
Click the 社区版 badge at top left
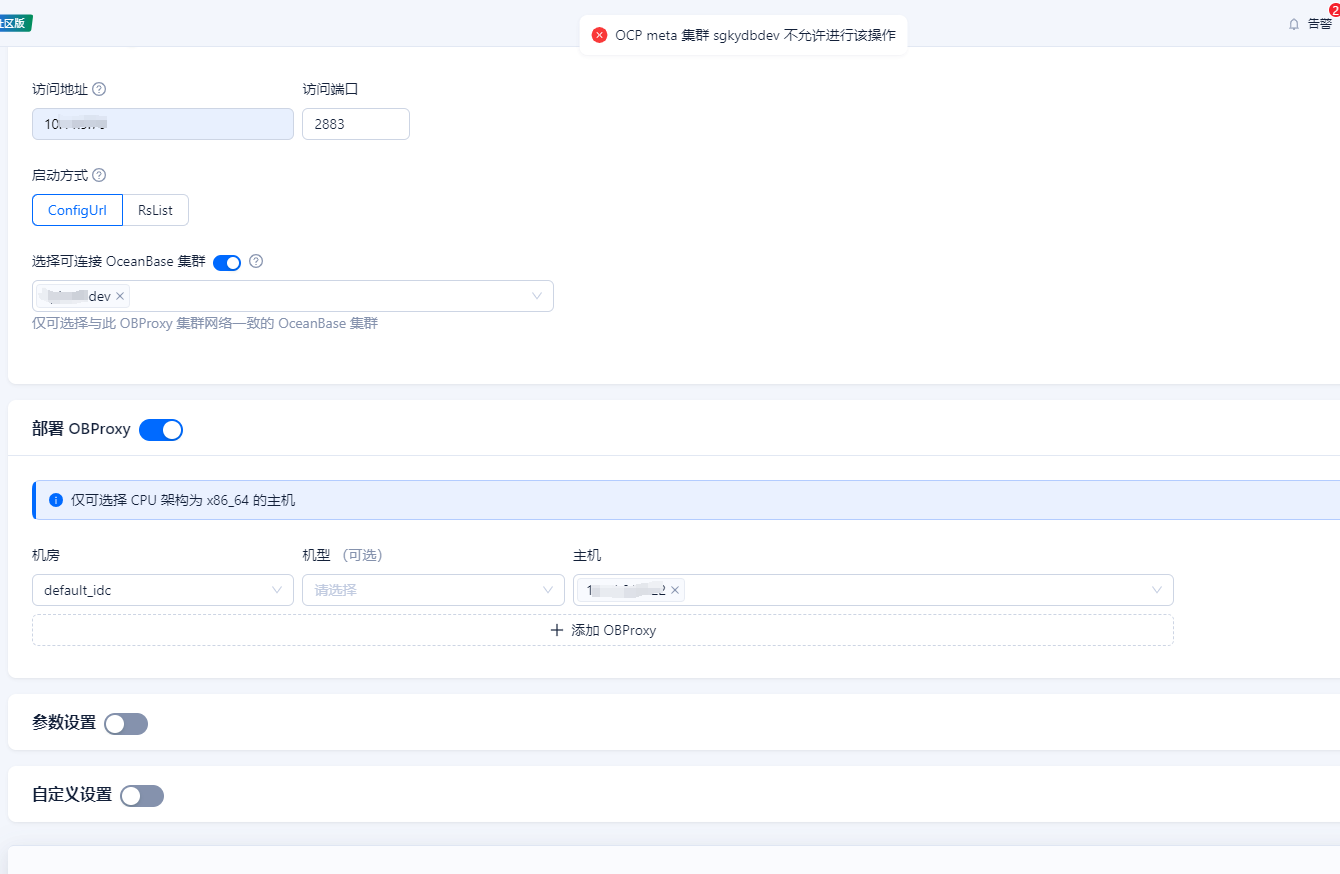point(15,23)
